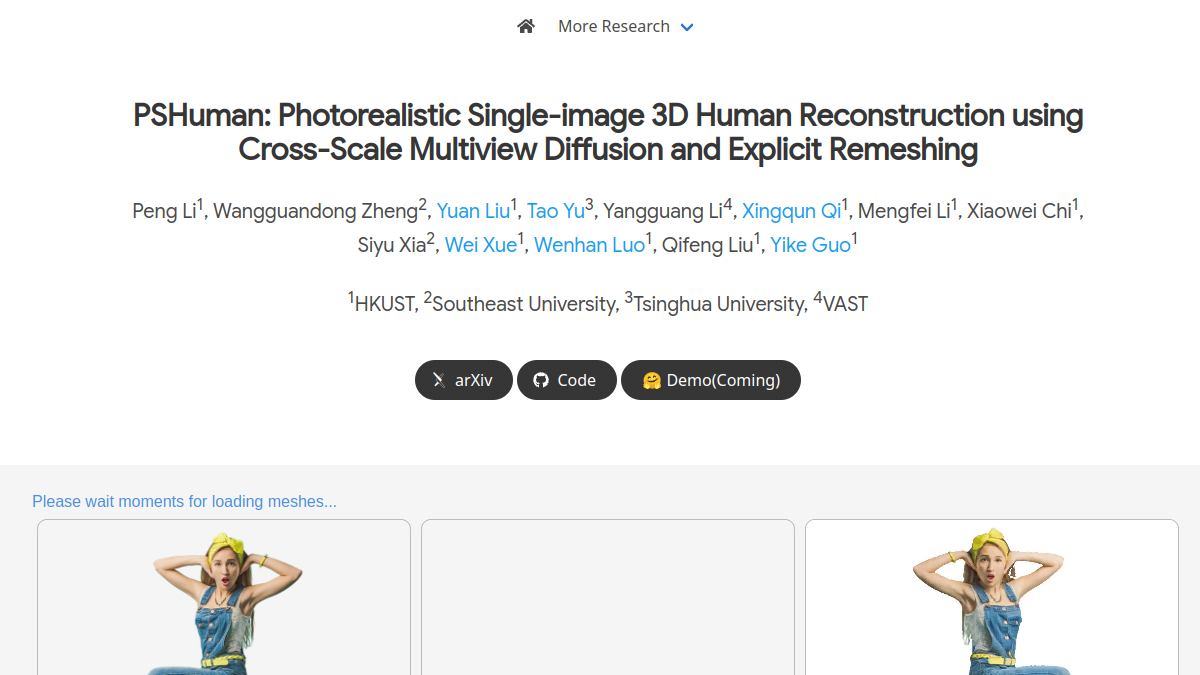The width and height of the screenshot is (1200, 675).
Task: Click the GitHub logo icon
Action: (541, 380)
